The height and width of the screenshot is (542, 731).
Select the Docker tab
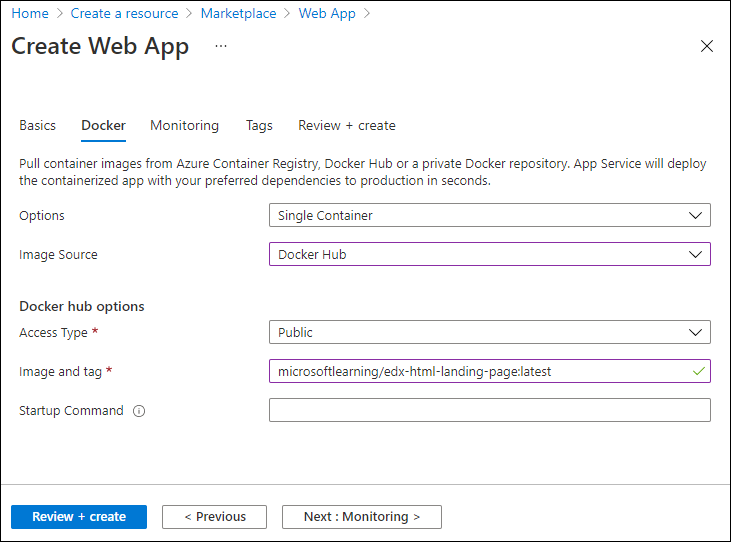click(x=103, y=125)
